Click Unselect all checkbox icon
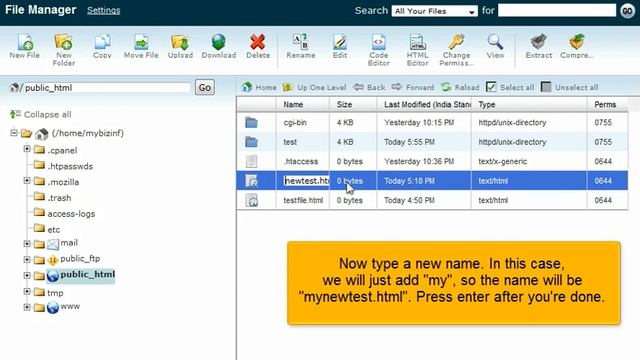This screenshot has width=640, height=360. click(546, 87)
